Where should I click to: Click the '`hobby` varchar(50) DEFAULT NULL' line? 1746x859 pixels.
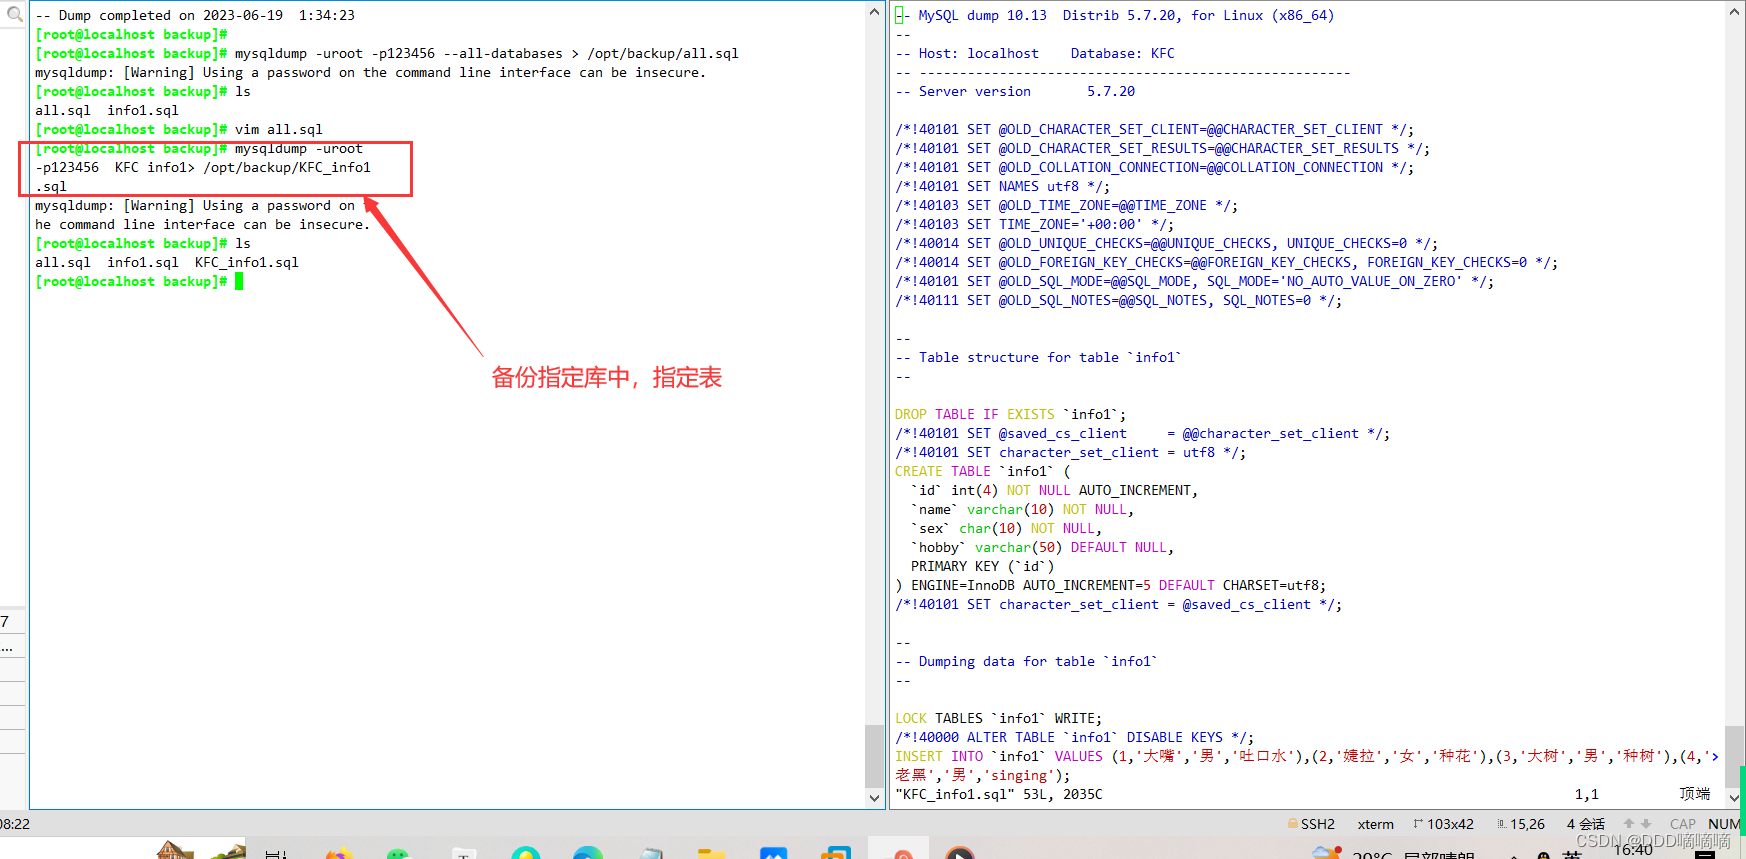click(x=1043, y=547)
